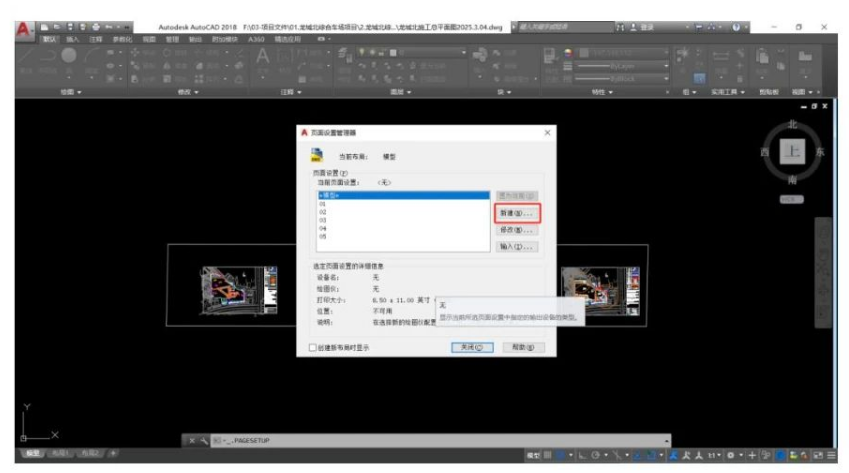Click the ViewCube top face
Viewport: 849px width, 473px height.
point(792,151)
